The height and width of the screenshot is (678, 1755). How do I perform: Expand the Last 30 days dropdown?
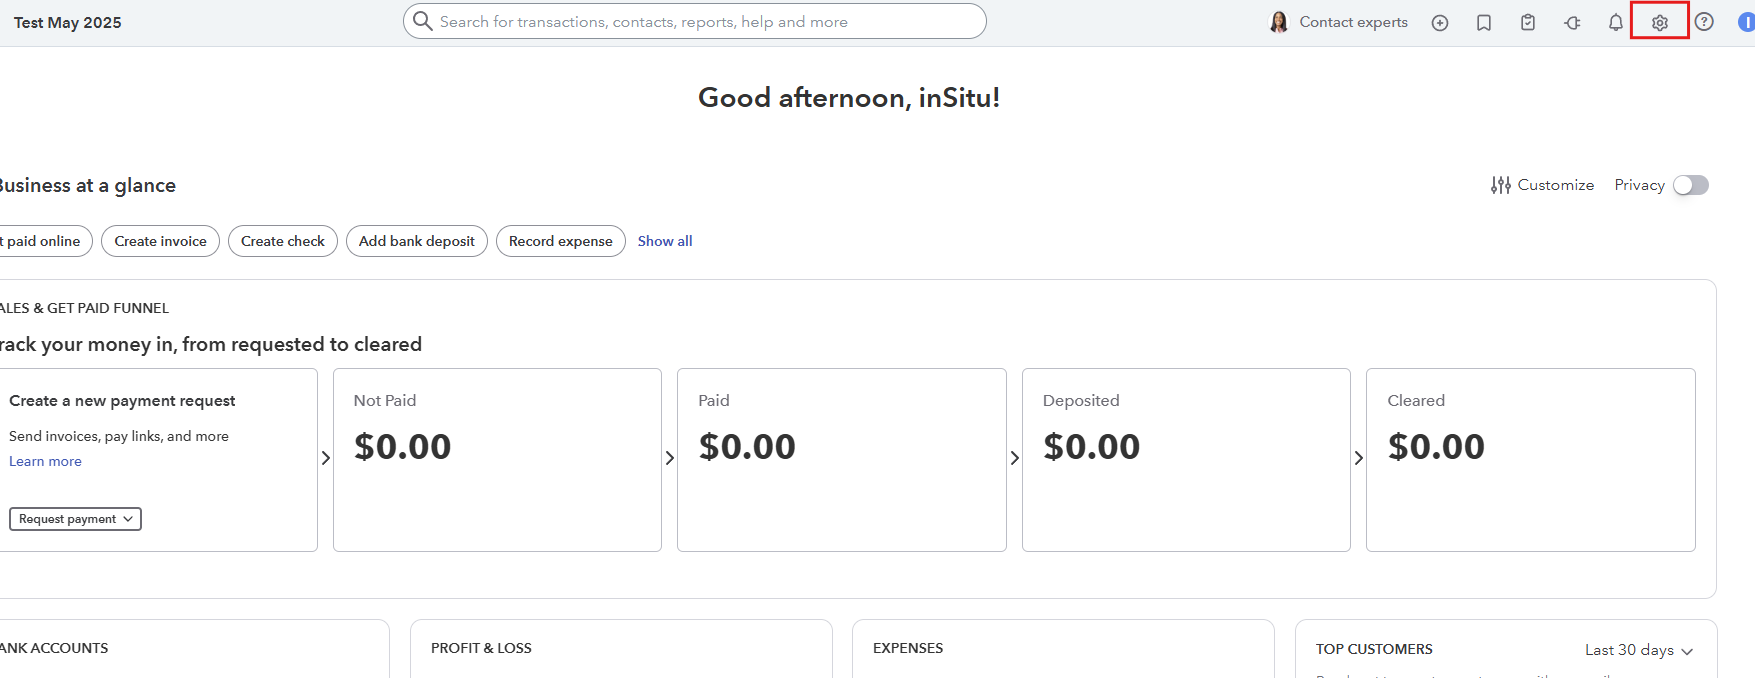[x=1639, y=650]
